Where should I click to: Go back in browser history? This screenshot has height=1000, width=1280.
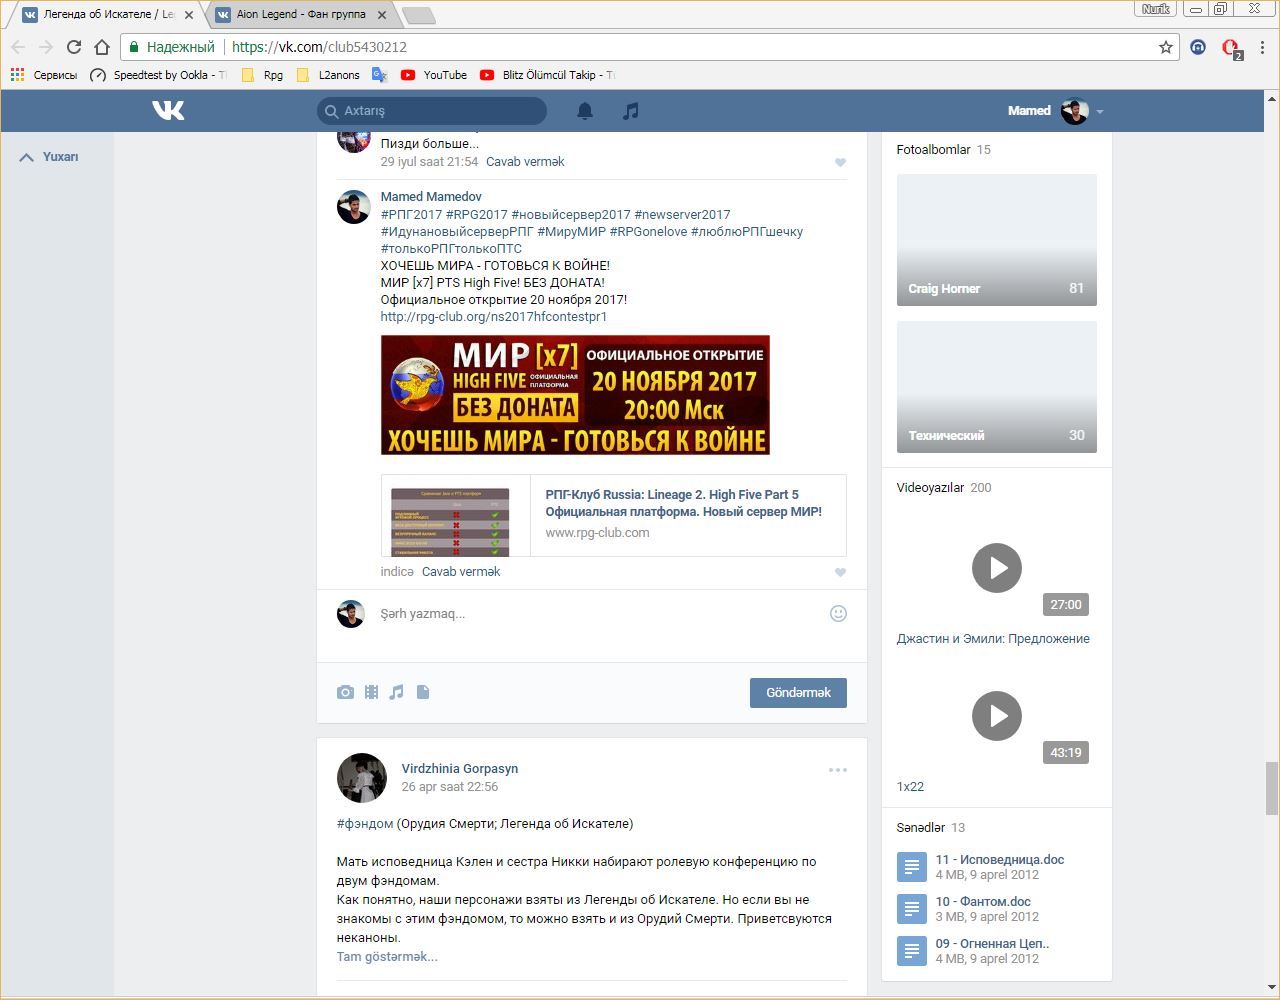coord(18,47)
